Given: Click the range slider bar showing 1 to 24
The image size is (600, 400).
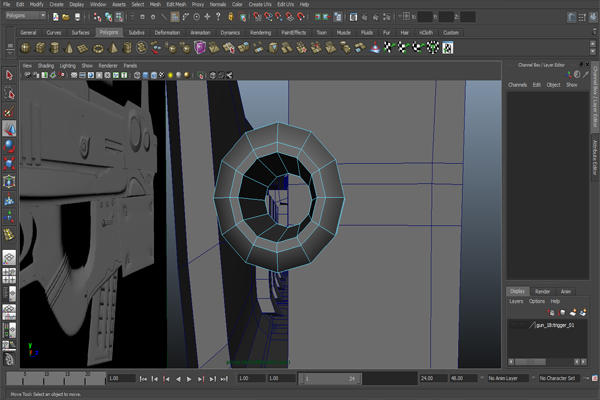Looking at the screenshot, I should 329,379.
